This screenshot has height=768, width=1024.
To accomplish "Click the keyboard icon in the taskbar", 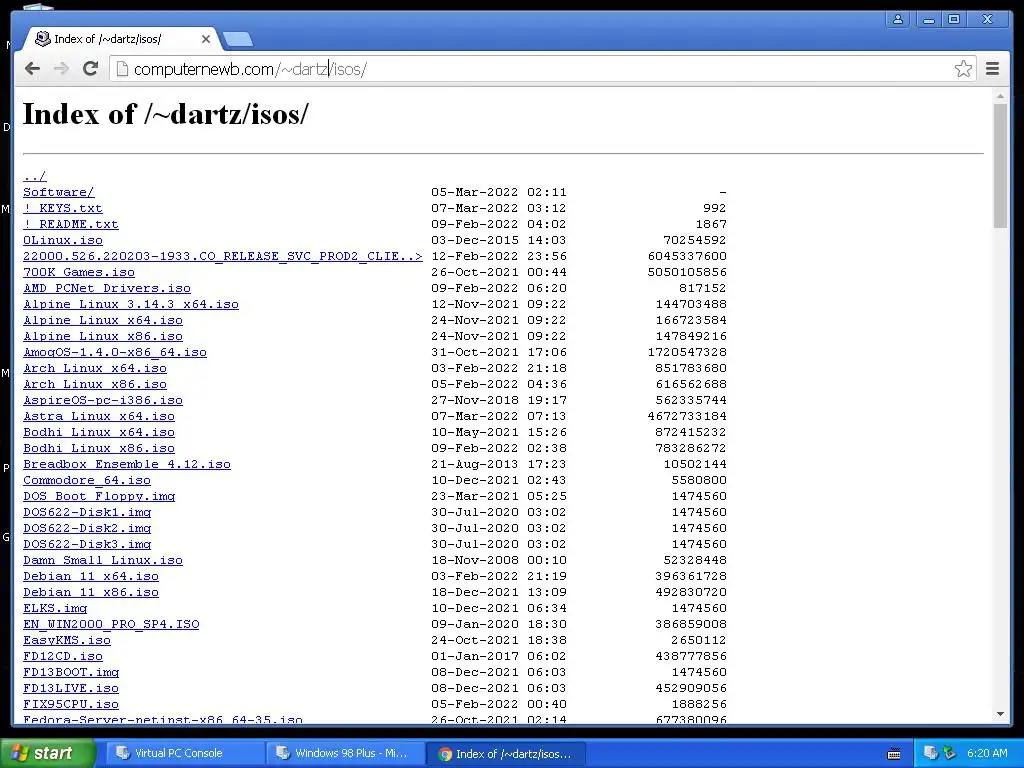I will tap(894, 754).
